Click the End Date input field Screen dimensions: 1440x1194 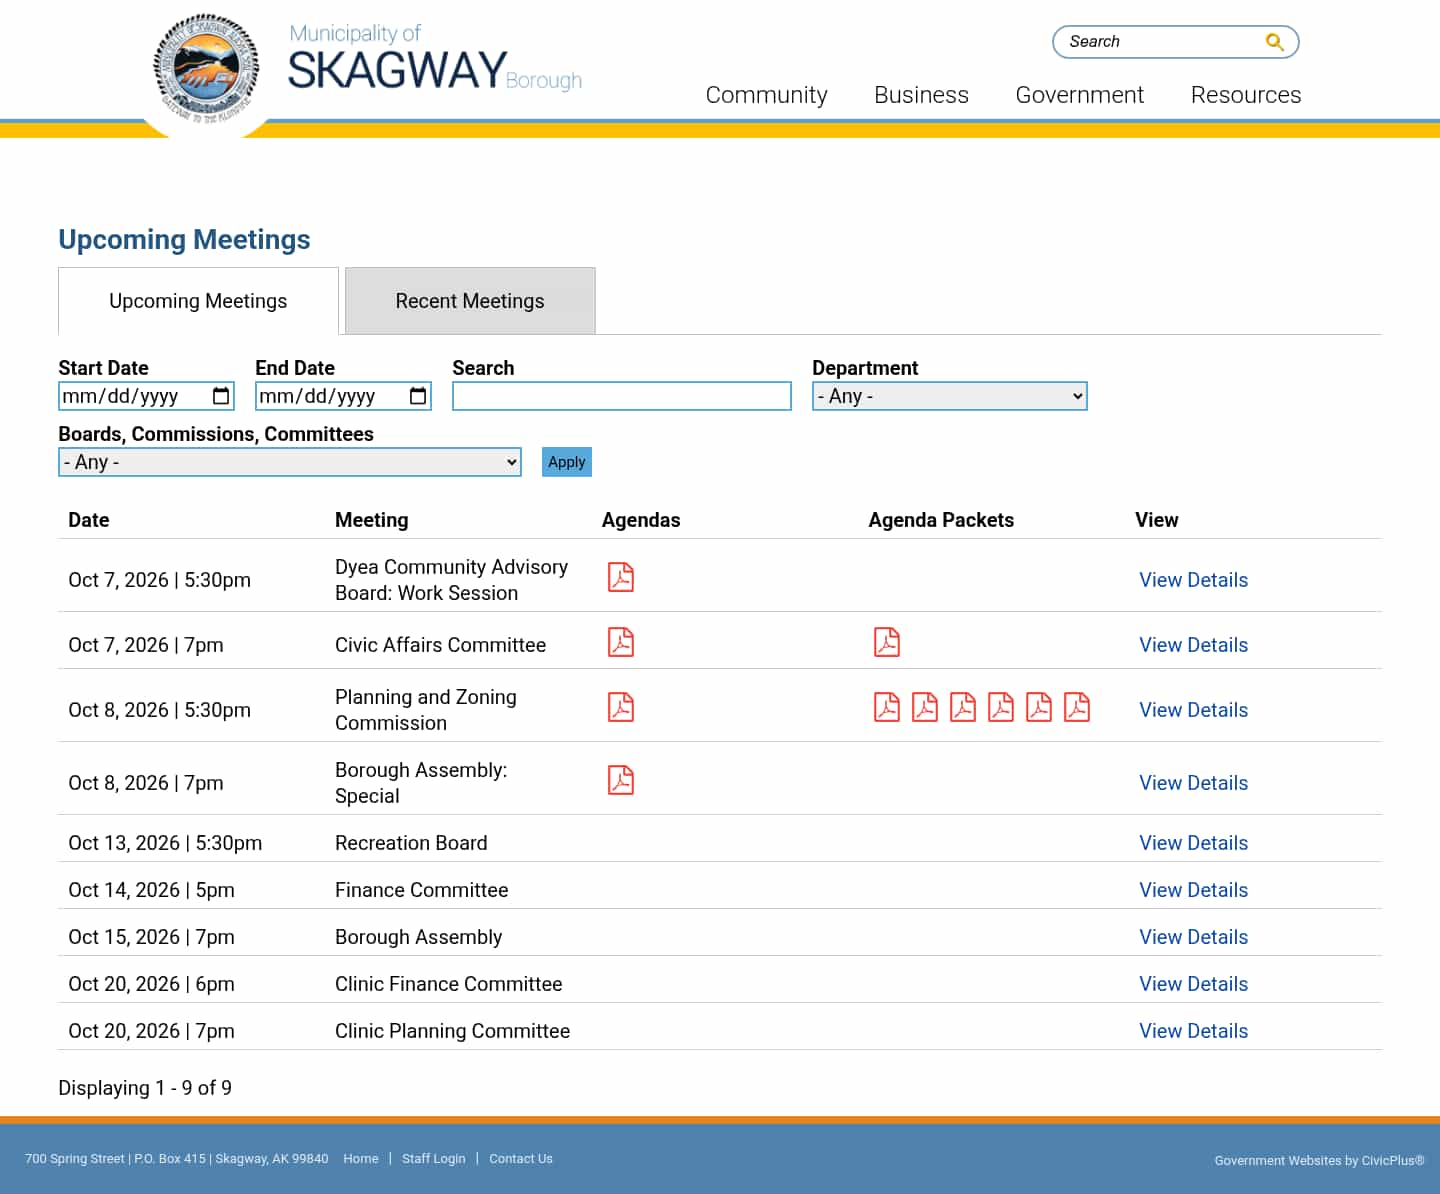tap(343, 396)
